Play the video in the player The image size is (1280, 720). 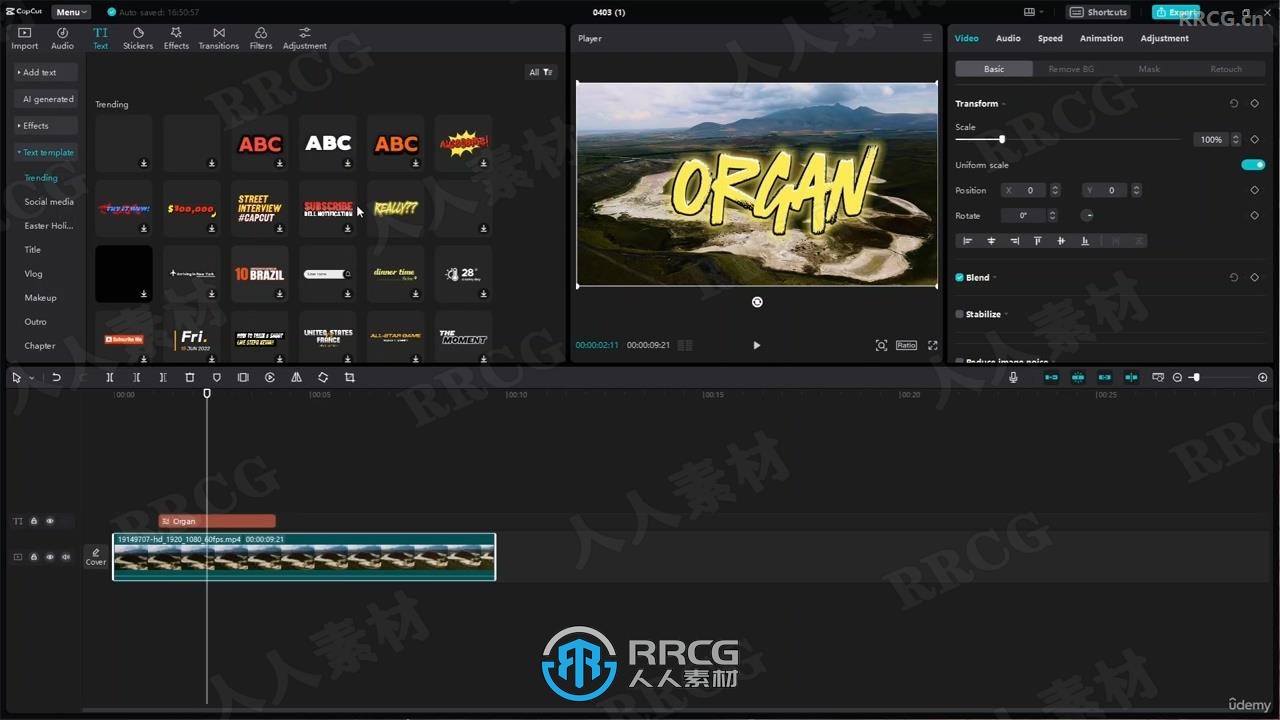tap(756, 345)
